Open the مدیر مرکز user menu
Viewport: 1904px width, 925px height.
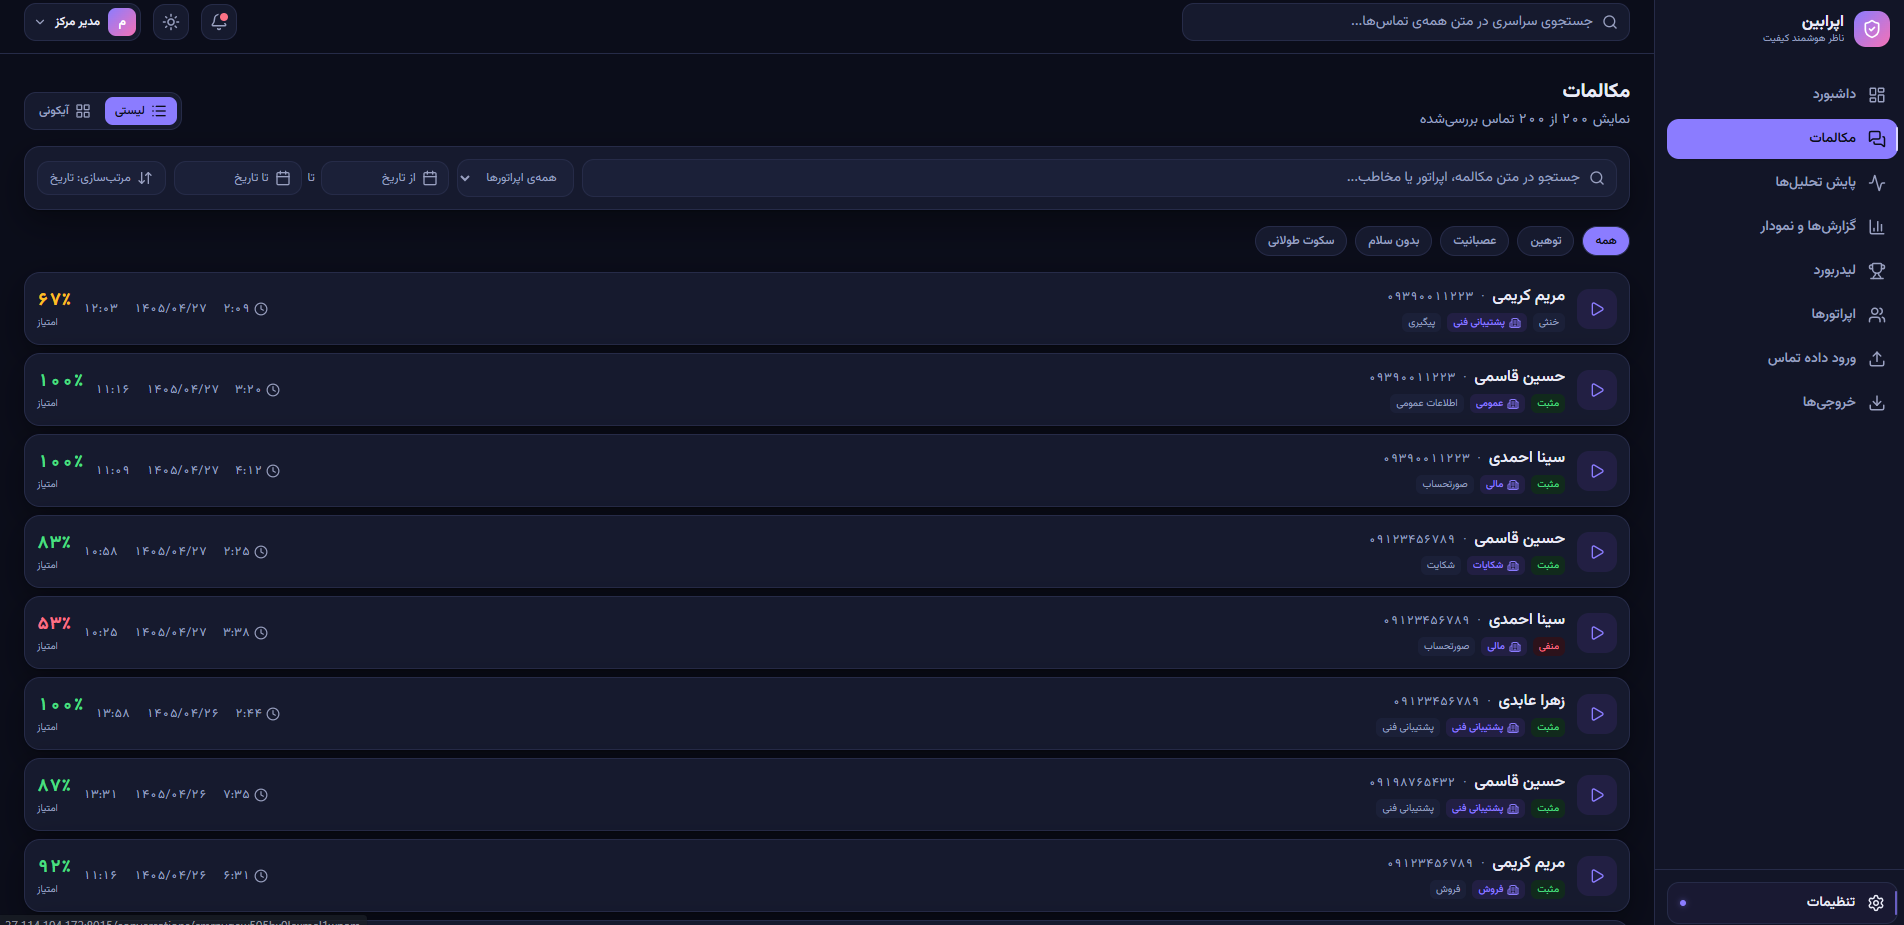[x=84, y=22]
